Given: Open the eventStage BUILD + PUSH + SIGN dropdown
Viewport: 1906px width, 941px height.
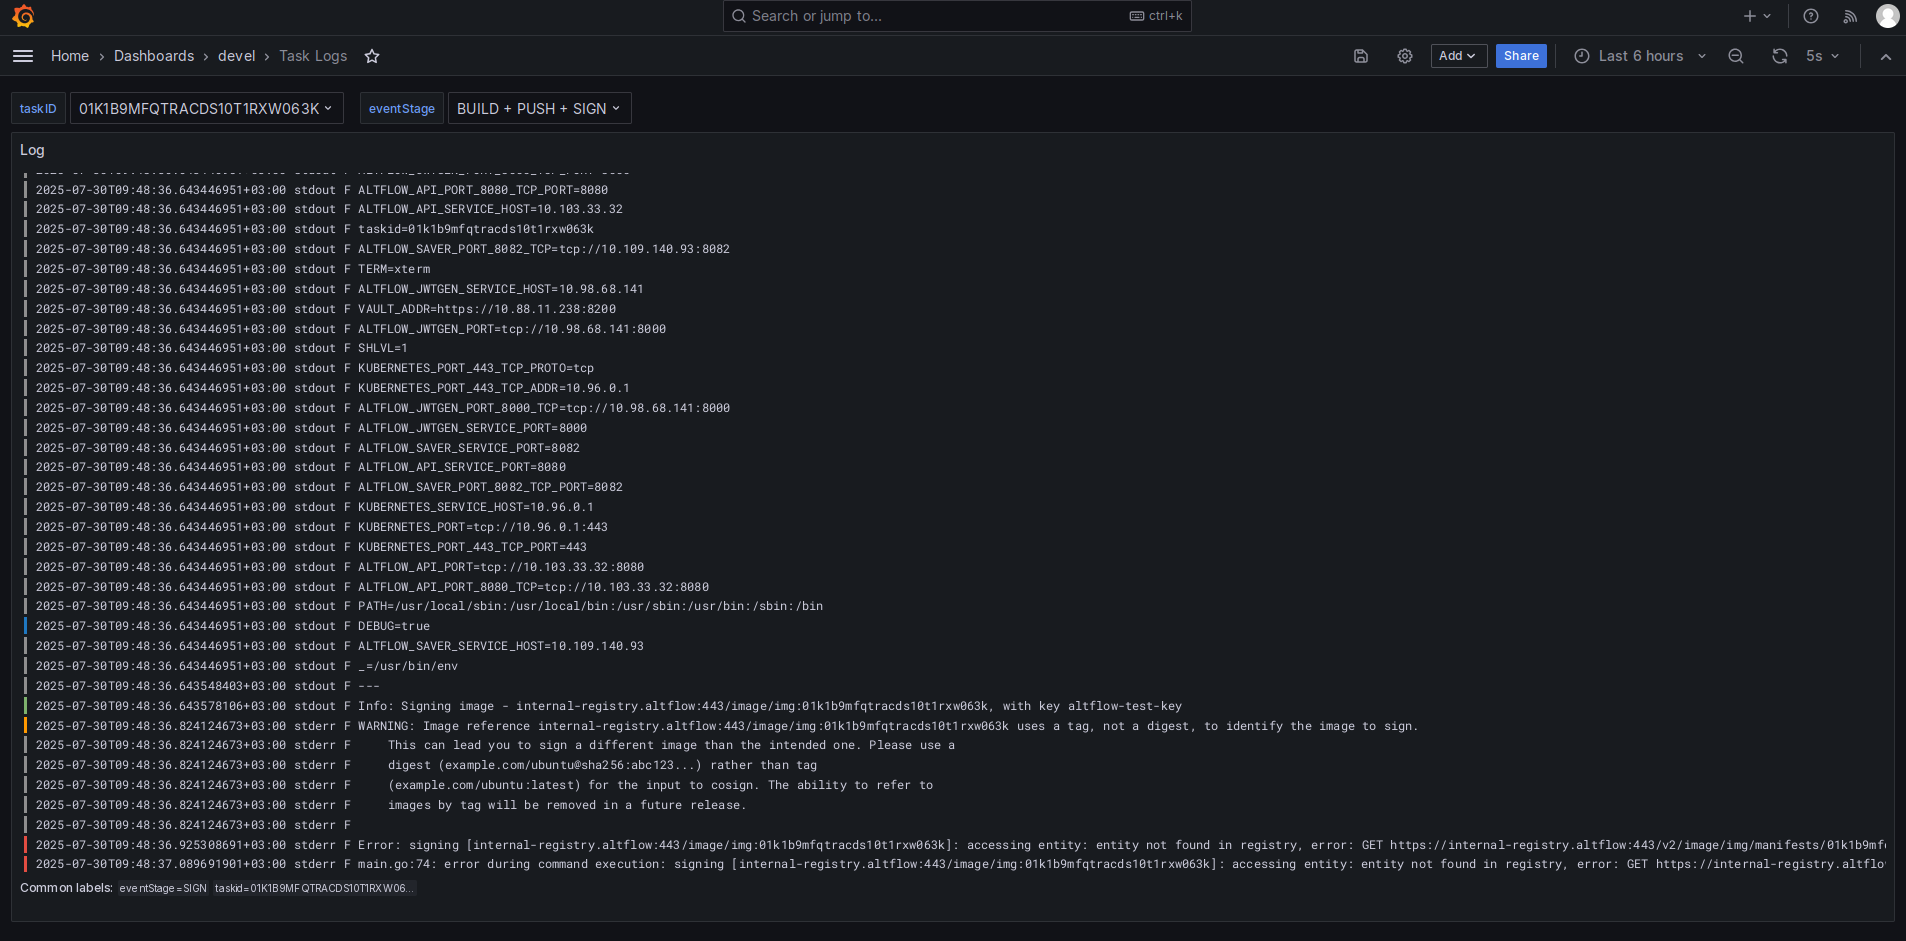Looking at the screenshot, I should coord(540,108).
